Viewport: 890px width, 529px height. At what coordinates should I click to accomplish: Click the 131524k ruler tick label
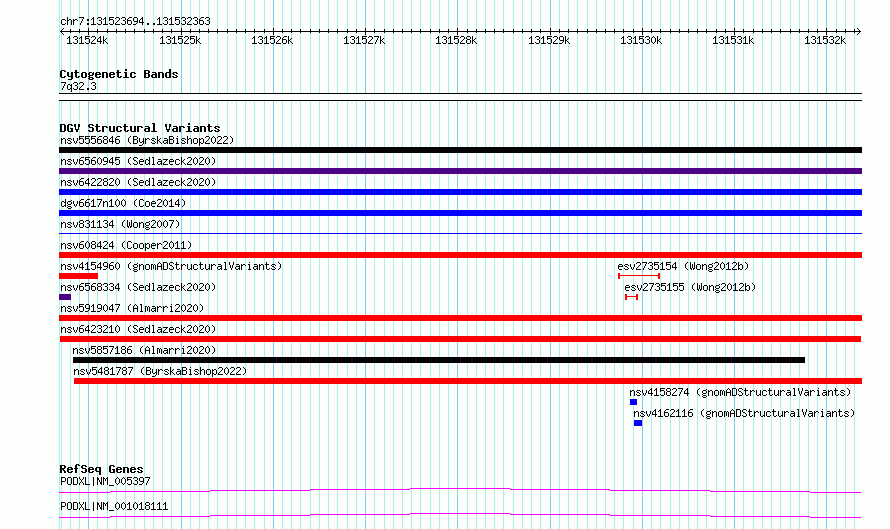87,40
